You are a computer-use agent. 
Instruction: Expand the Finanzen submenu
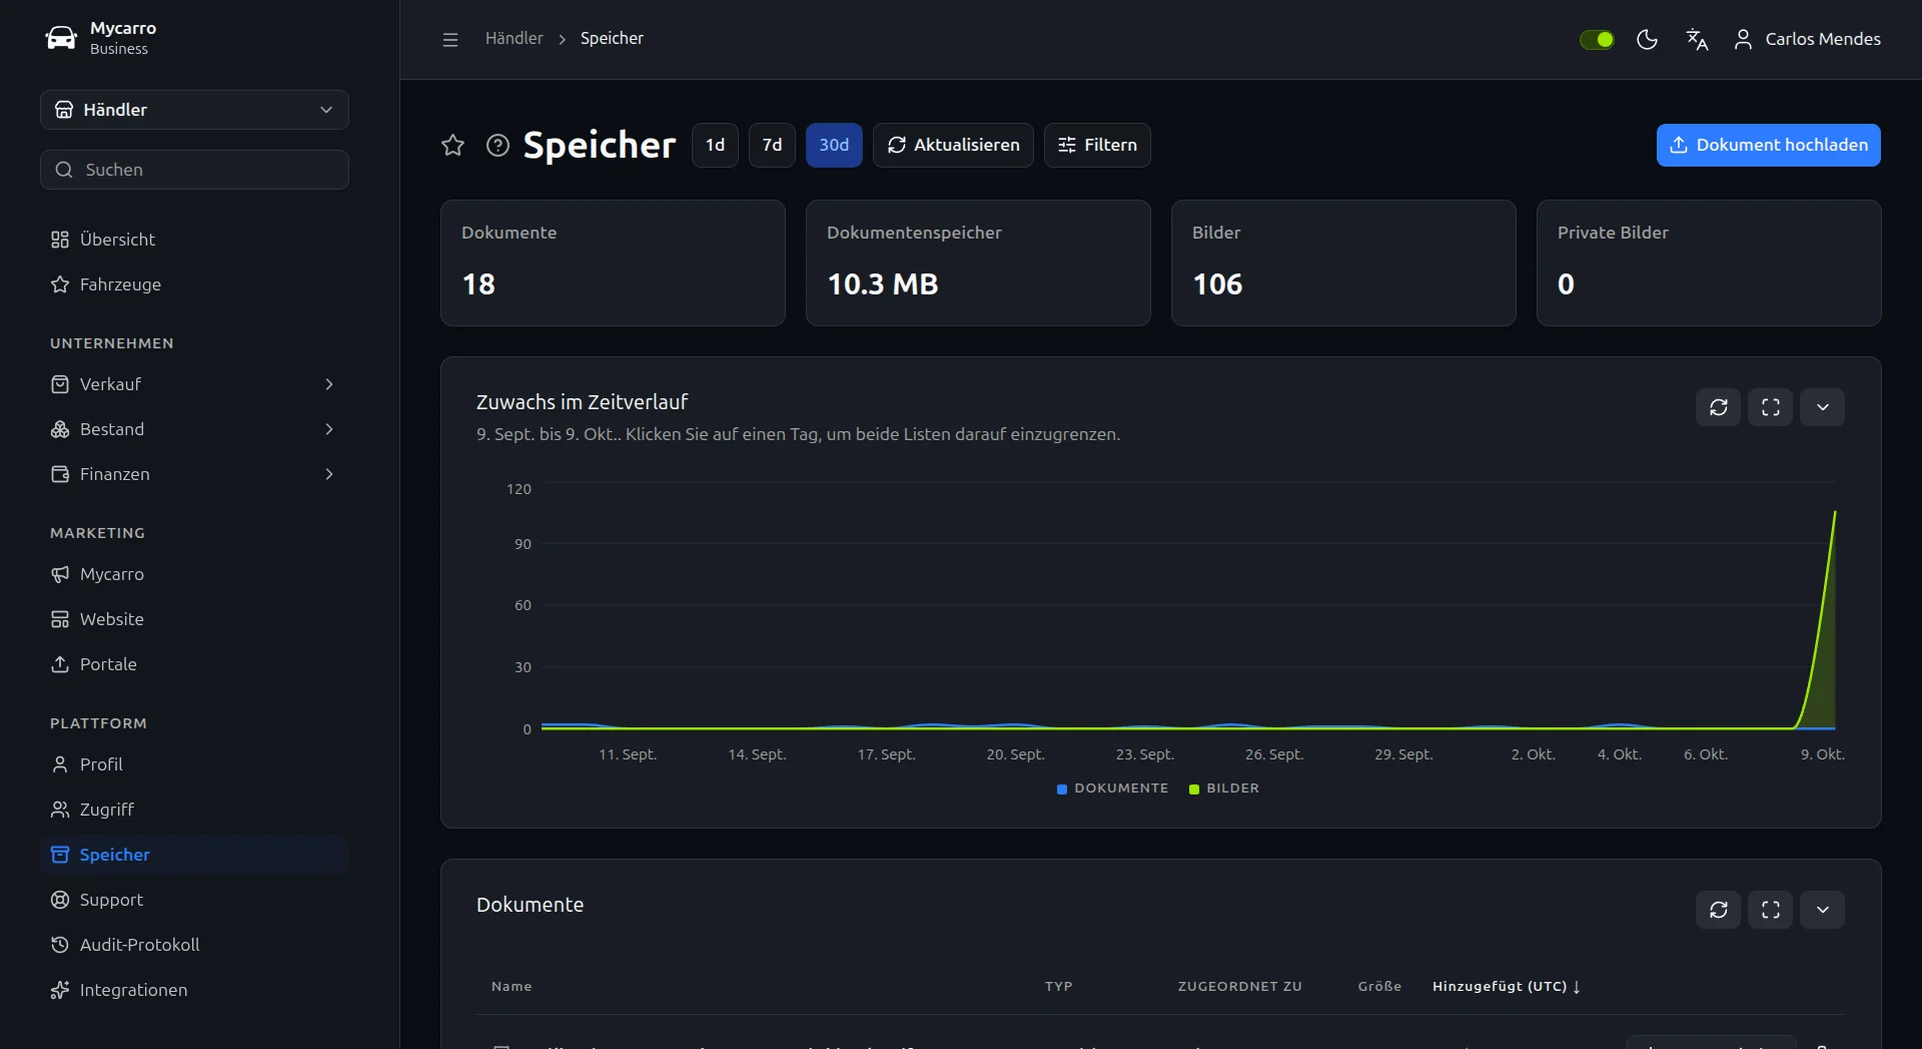[x=194, y=474]
